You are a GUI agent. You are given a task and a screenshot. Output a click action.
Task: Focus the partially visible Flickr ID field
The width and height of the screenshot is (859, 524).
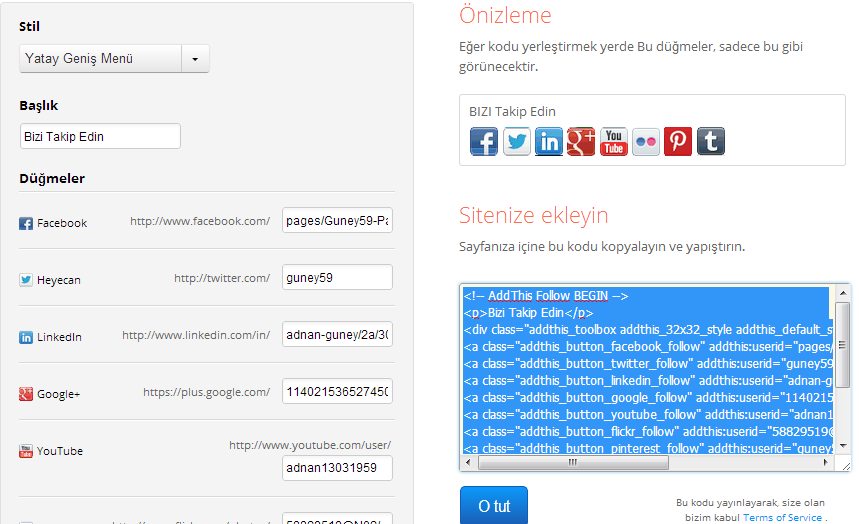pyautogui.click(x=337, y=519)
